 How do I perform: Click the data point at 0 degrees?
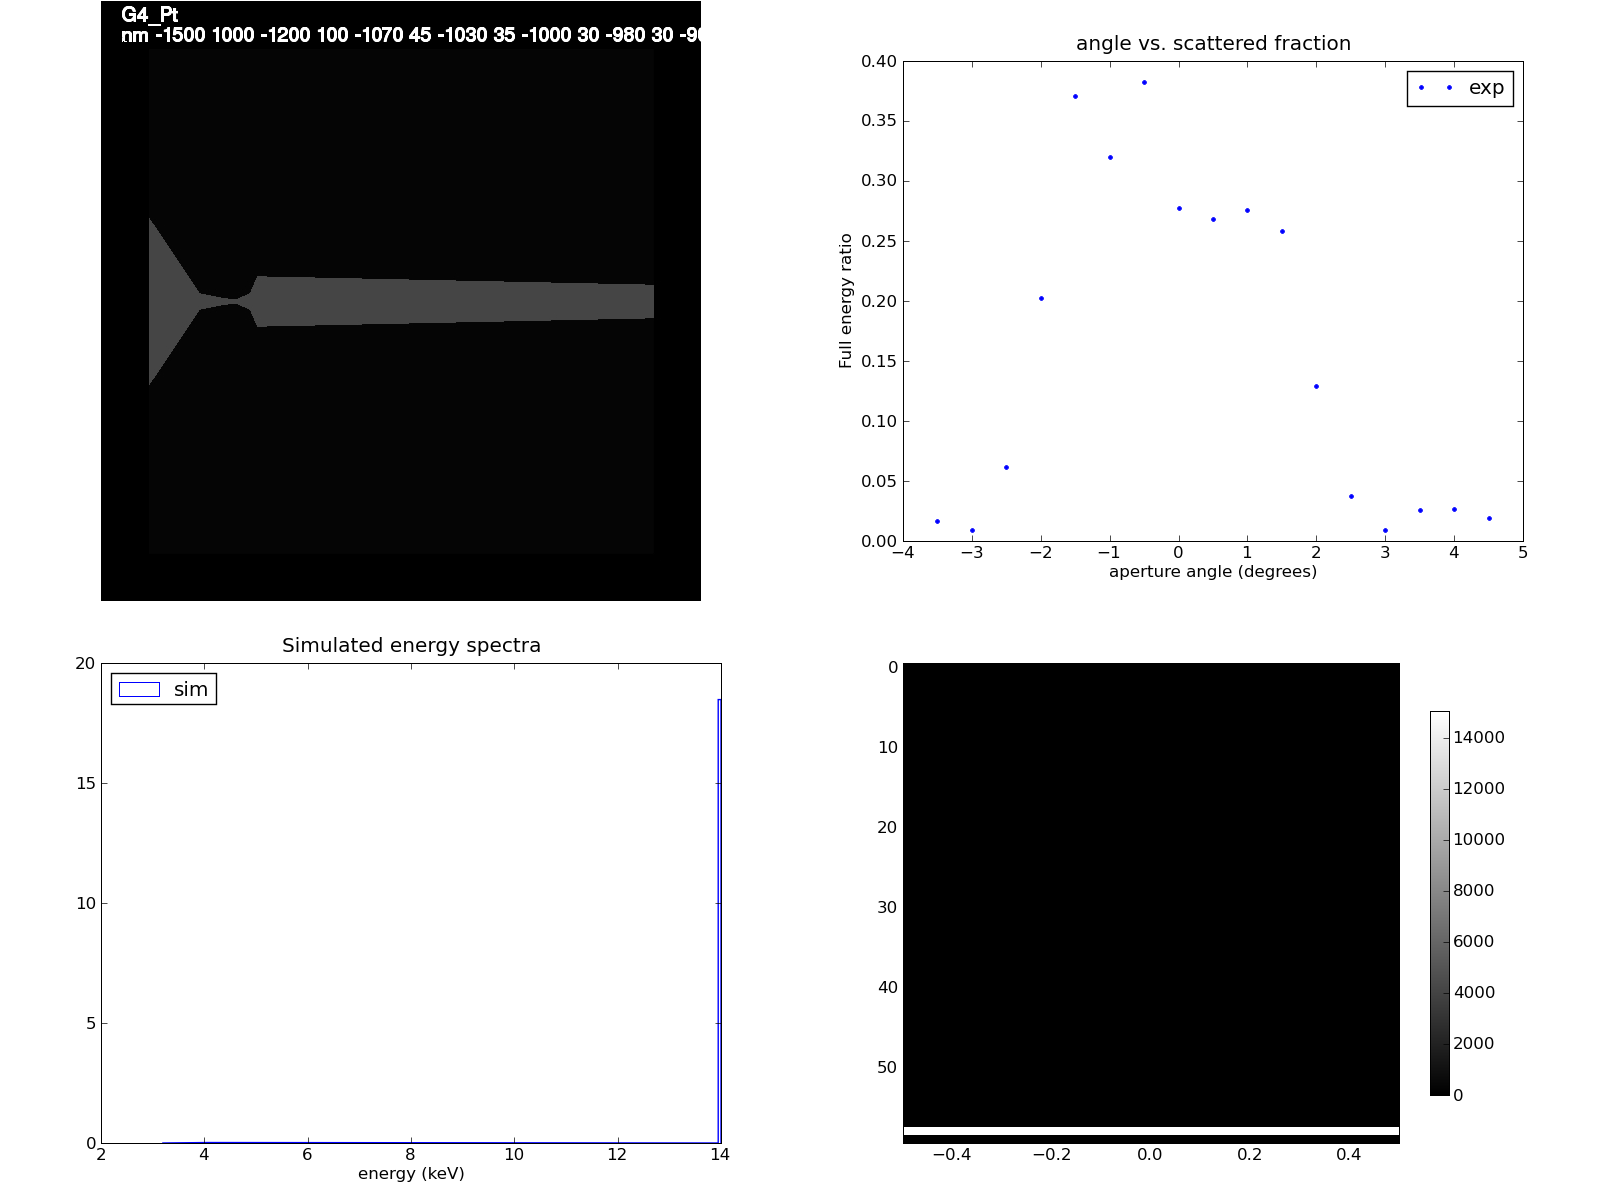pos(1179,208)
